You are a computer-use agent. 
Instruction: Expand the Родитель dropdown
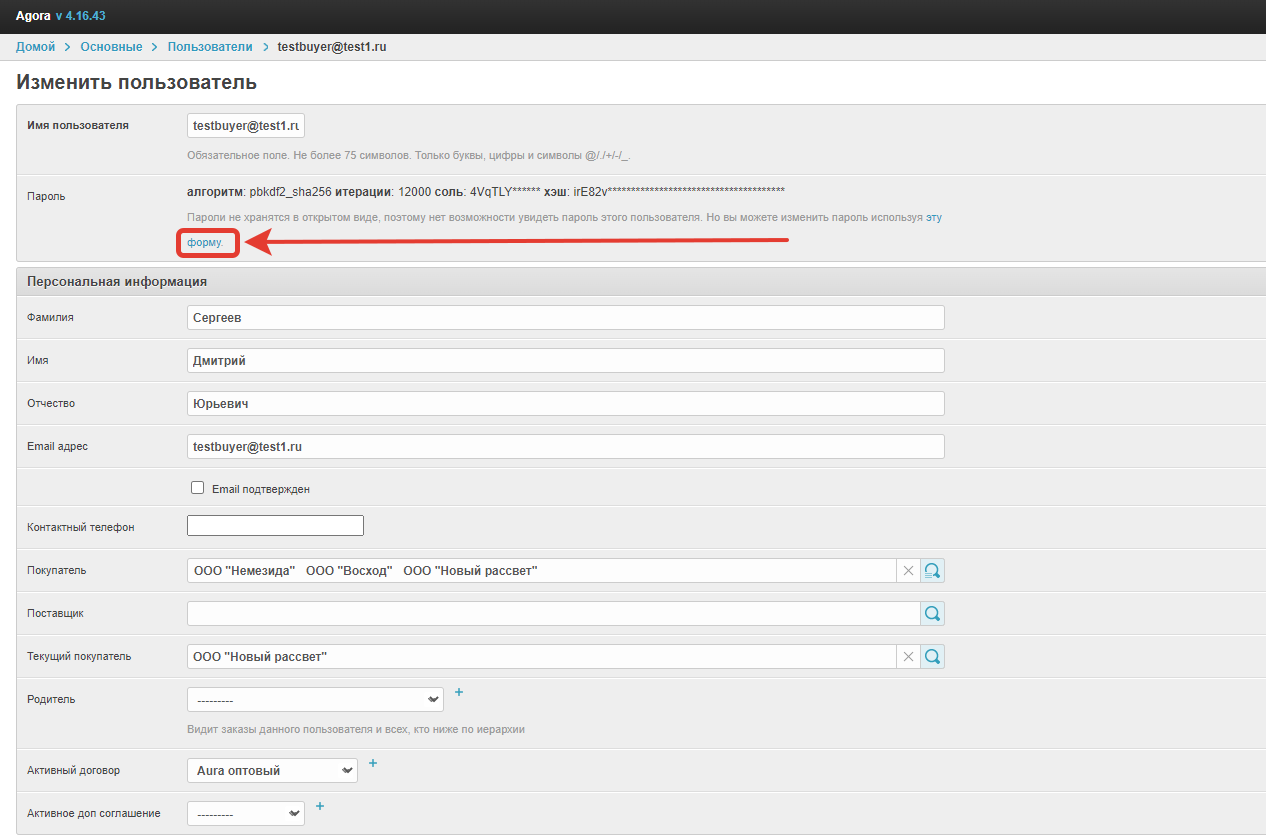tap(315, 700)
